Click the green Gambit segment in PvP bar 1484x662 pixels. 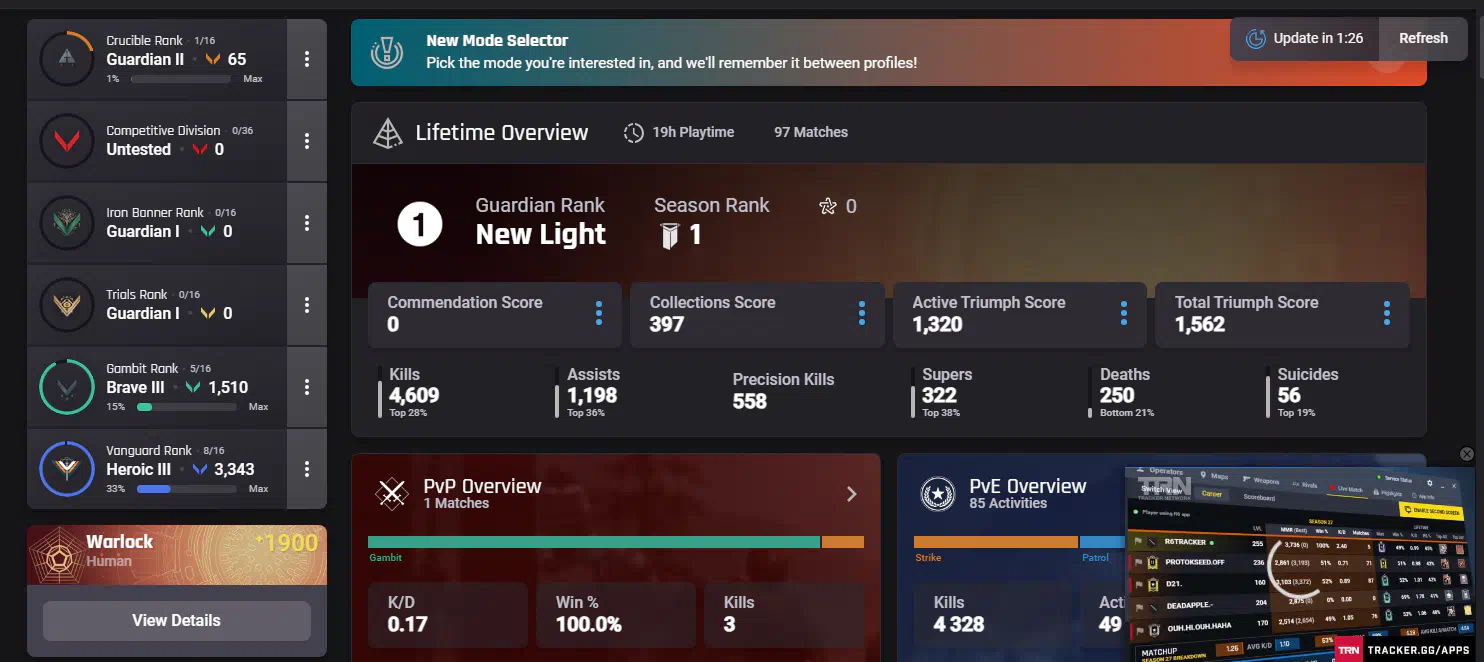pyautogui.click(x=593, y=542)
